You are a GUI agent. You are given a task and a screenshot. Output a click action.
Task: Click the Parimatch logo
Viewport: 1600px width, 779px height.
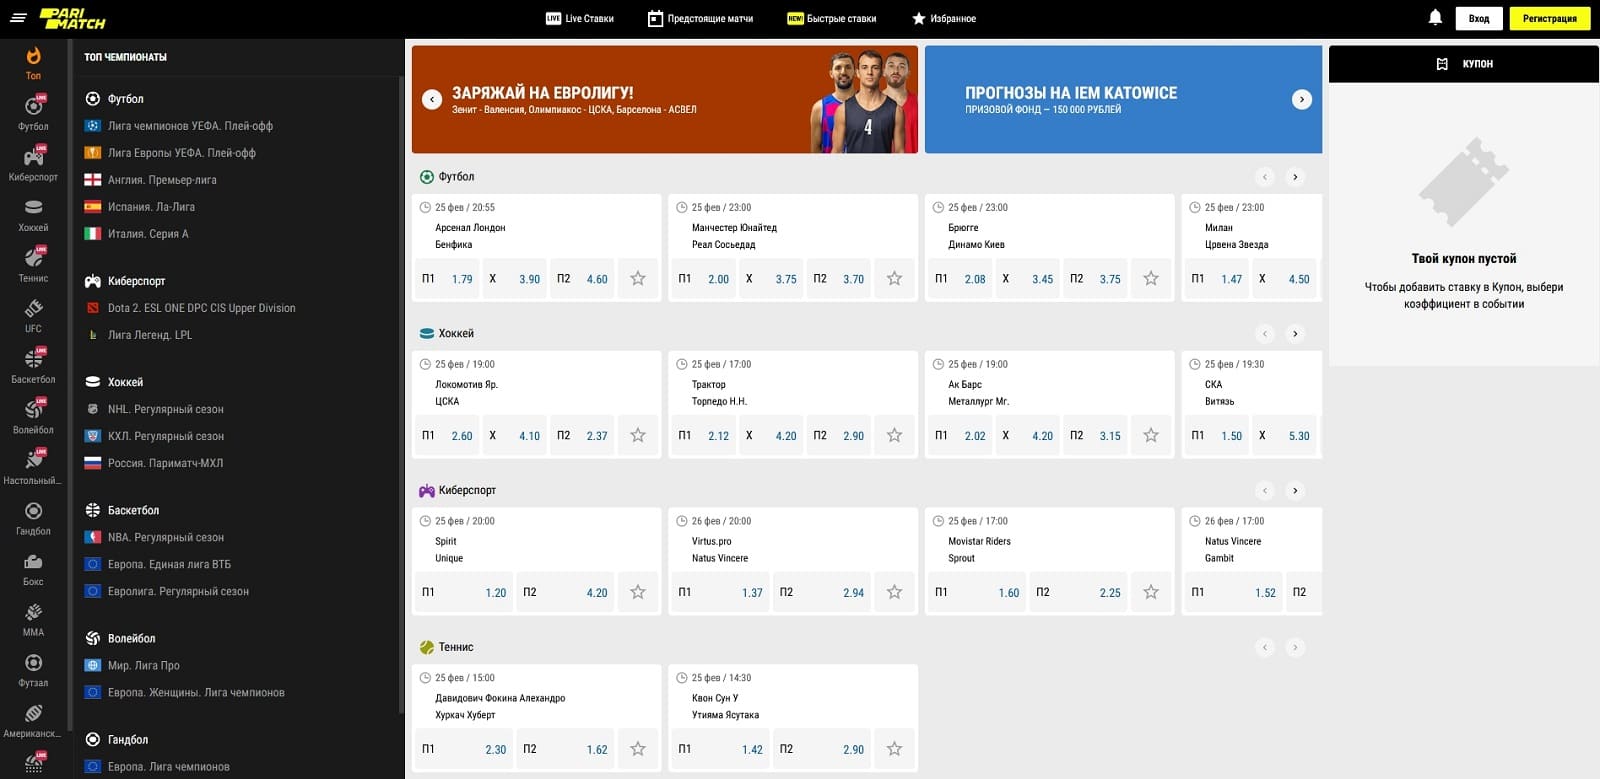point(72,18)
